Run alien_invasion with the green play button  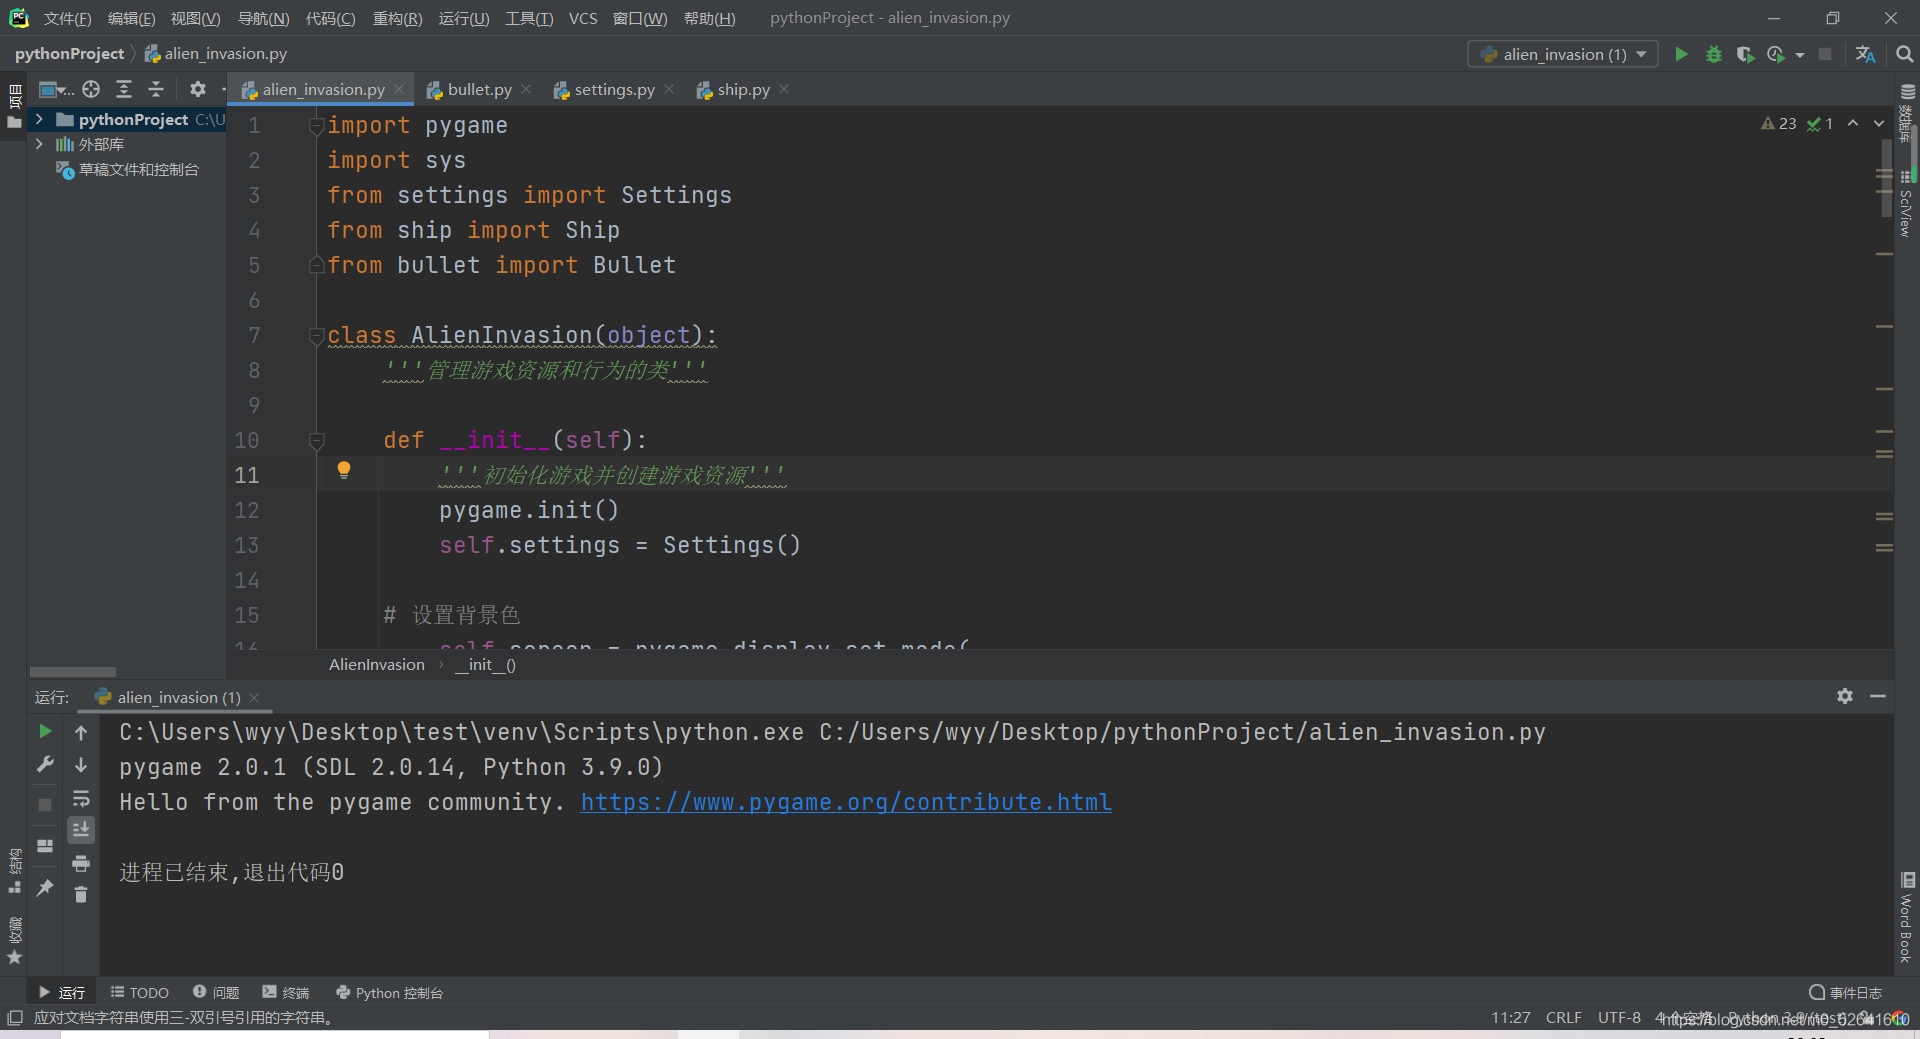(1681, 54)
